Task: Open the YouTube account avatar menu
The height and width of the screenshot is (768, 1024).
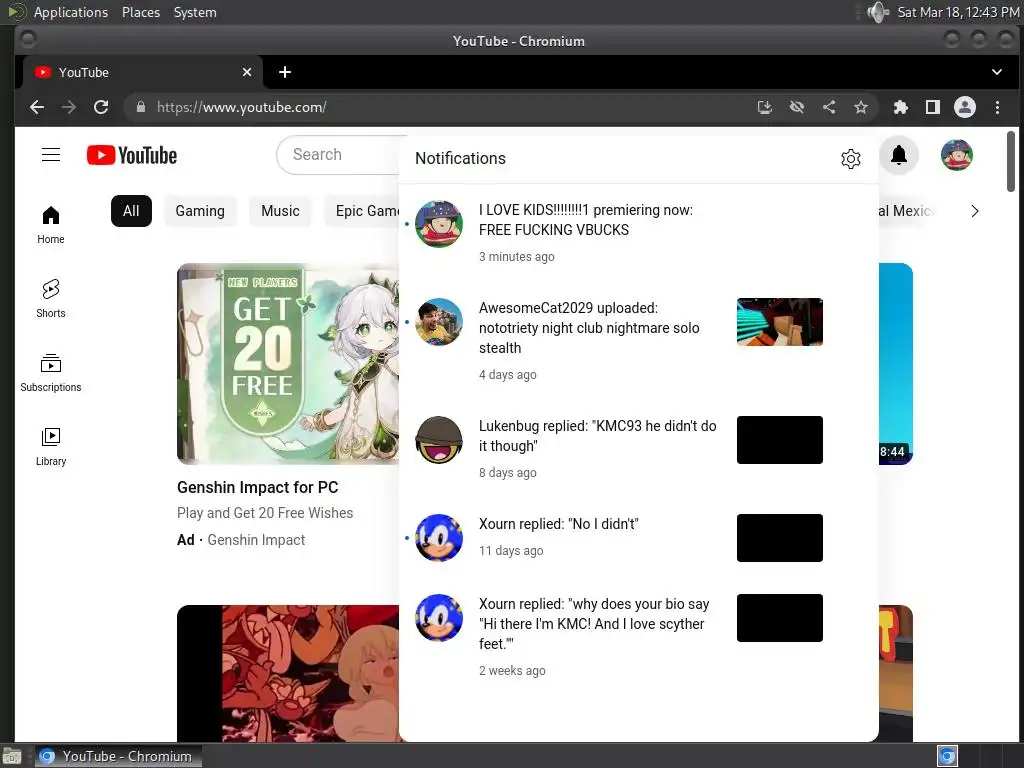Action: pyautogui.click(x=957, y=155)
